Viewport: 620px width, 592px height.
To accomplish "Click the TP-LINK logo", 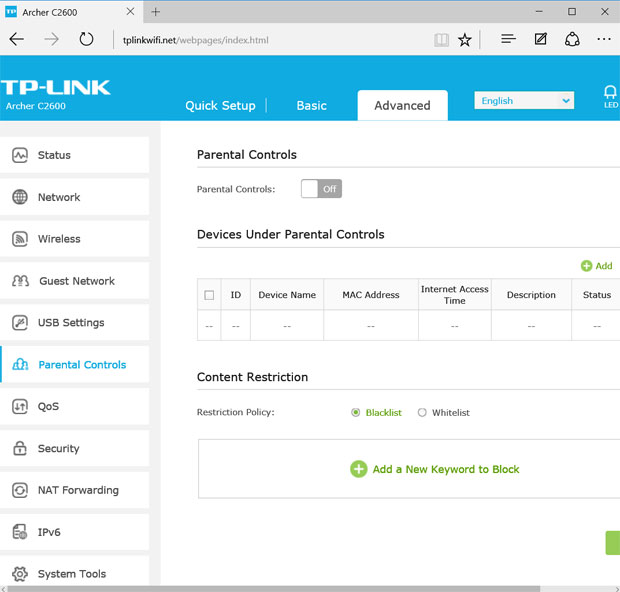I will tap(55, 87).
